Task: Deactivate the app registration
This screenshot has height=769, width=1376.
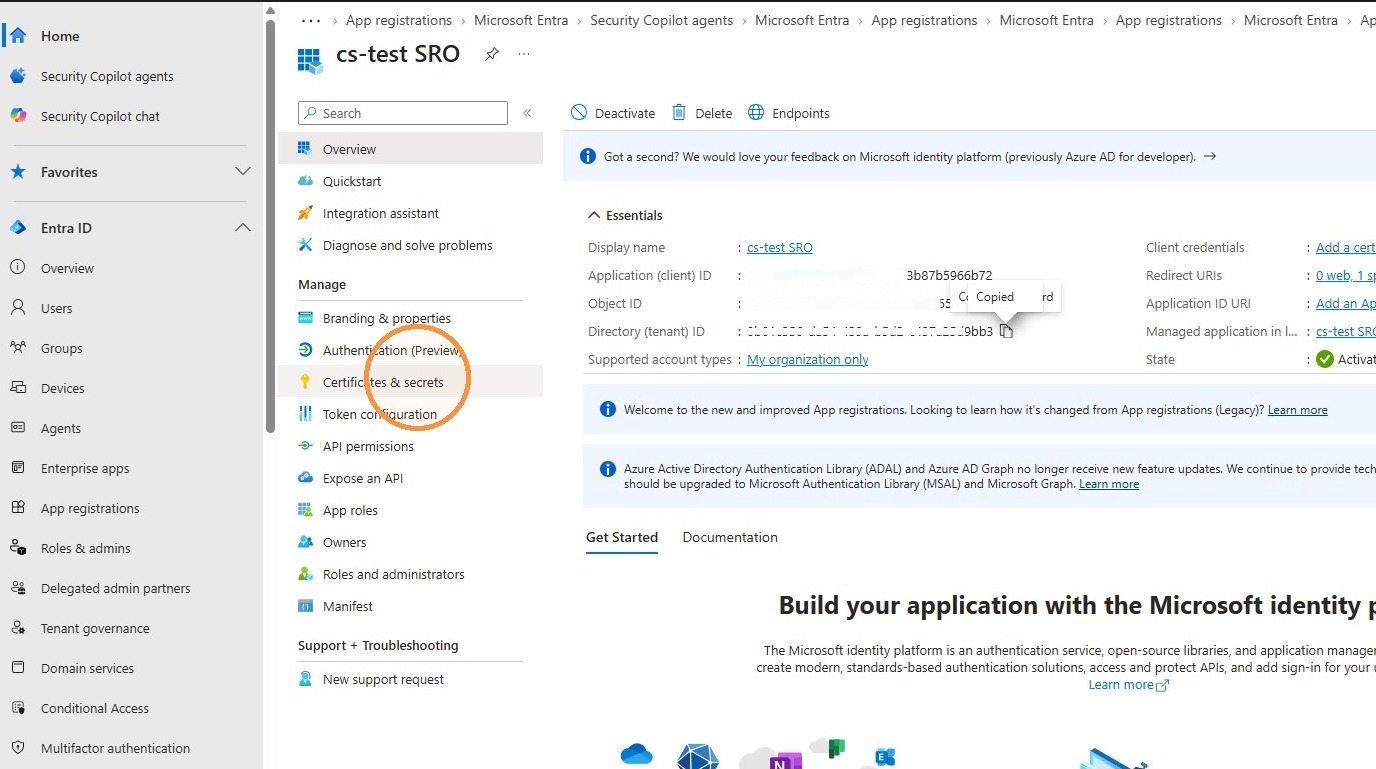Action: pyautogui.click(x=613, y=113)
